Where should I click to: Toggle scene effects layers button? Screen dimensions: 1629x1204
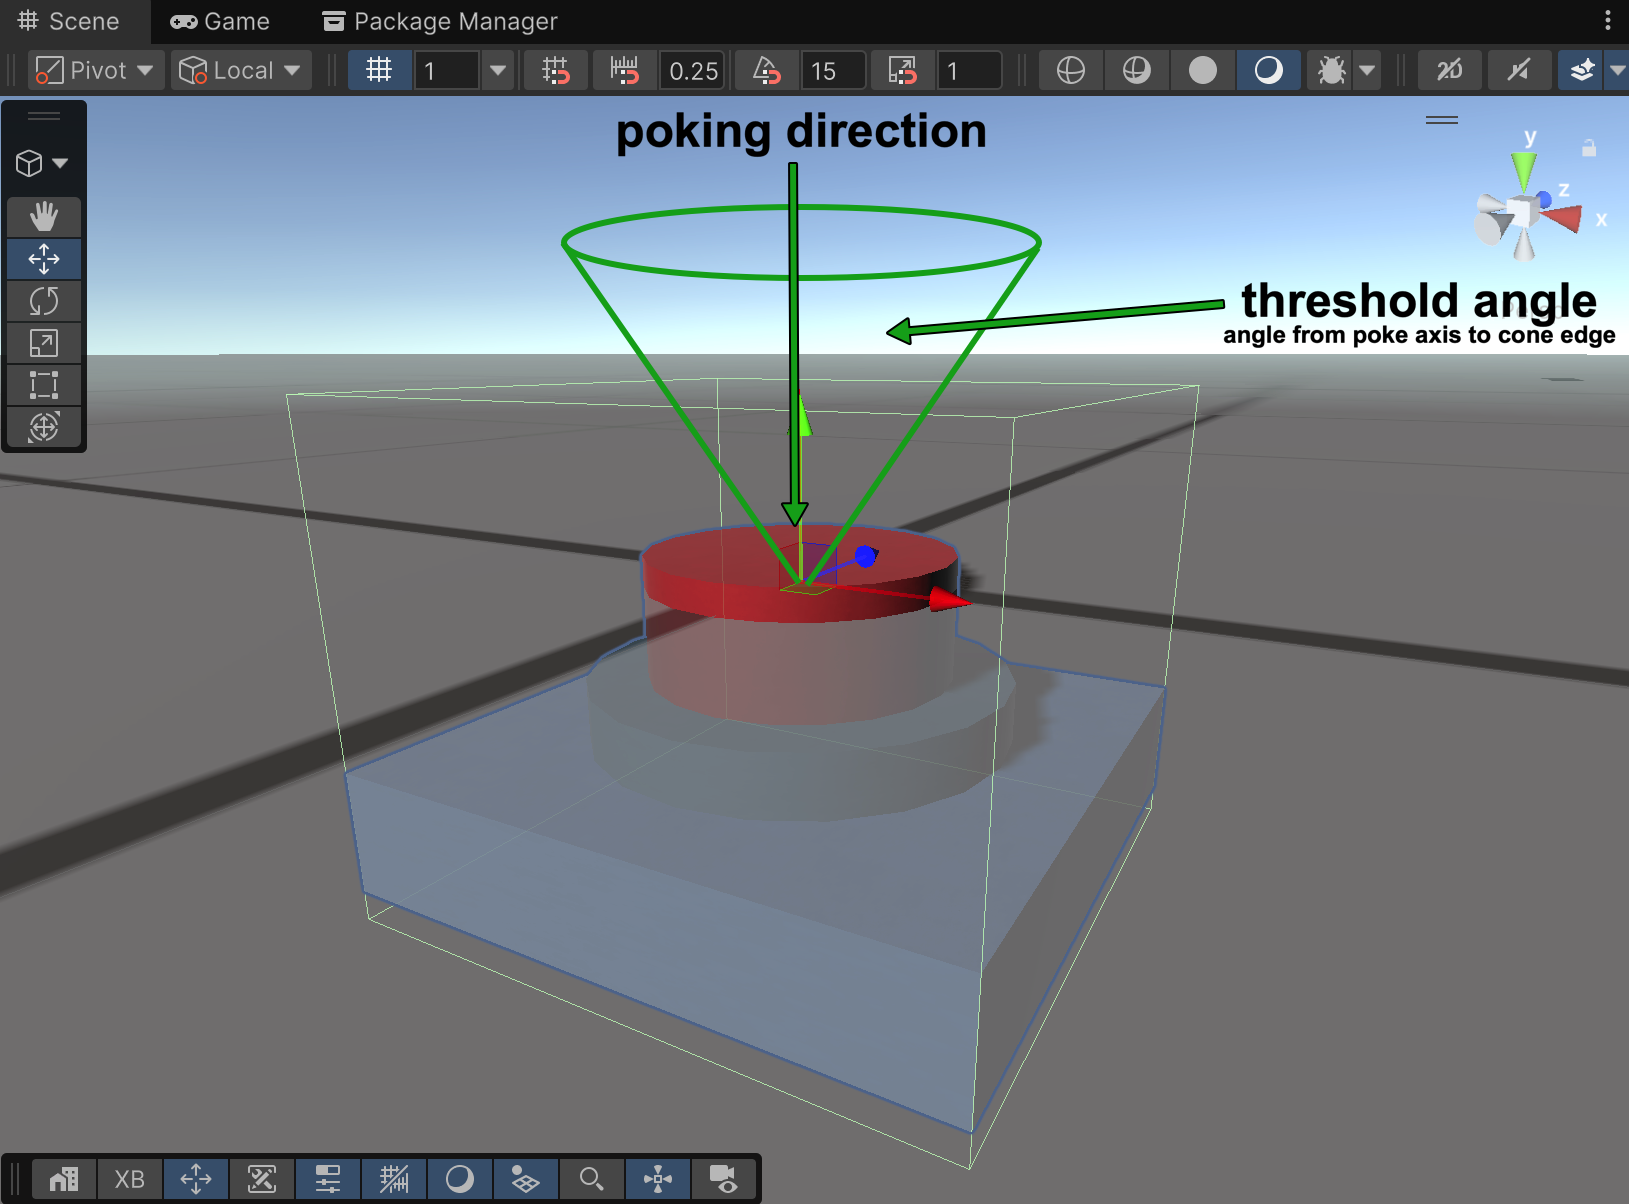point(1581,70)
